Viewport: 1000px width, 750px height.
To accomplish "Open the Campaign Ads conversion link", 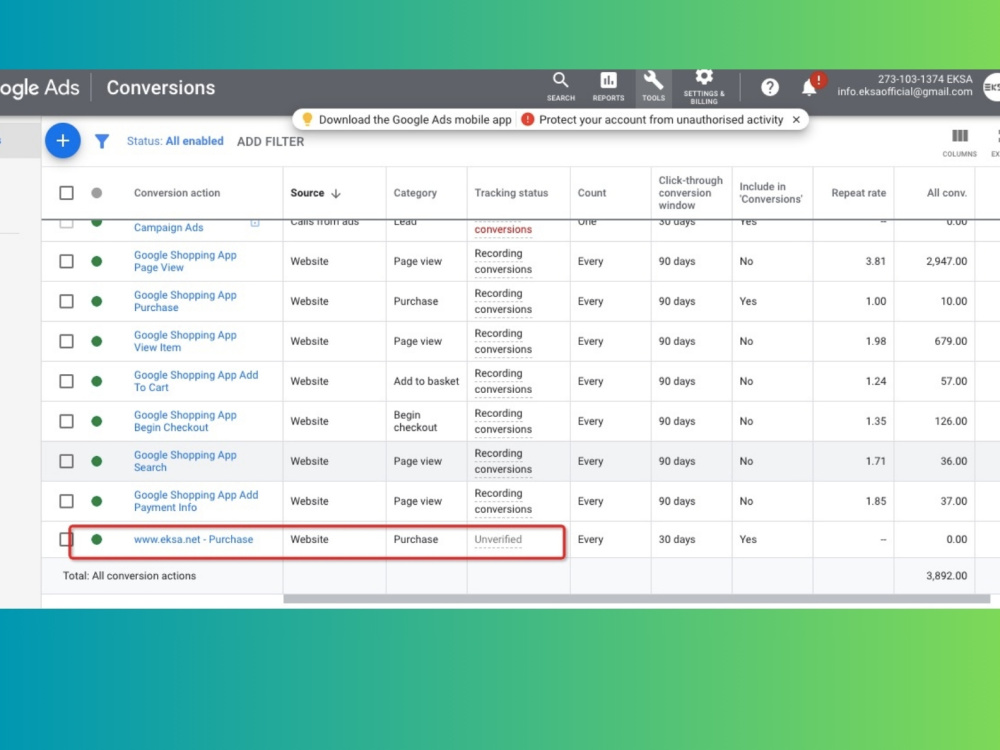I will [168, 228].
